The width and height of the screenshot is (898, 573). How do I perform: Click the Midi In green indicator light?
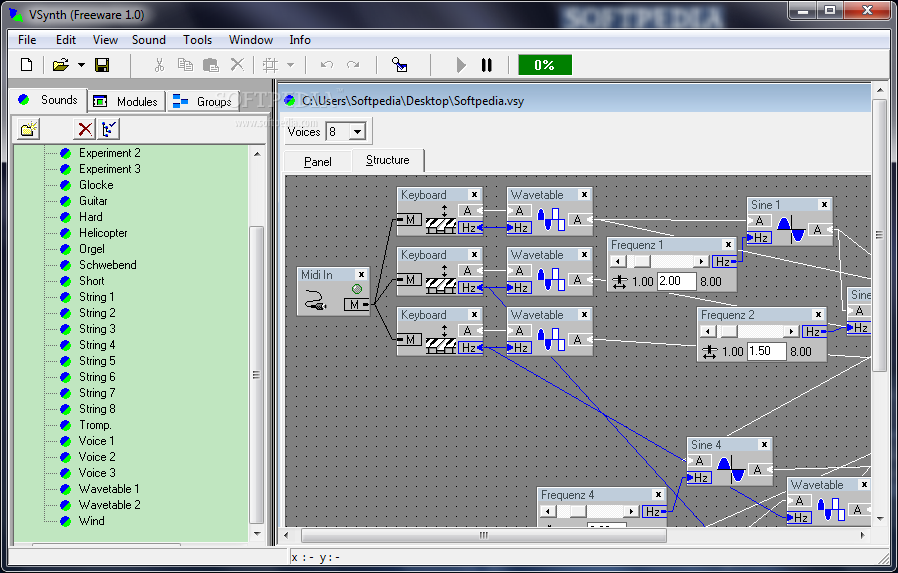click(357, 289)
